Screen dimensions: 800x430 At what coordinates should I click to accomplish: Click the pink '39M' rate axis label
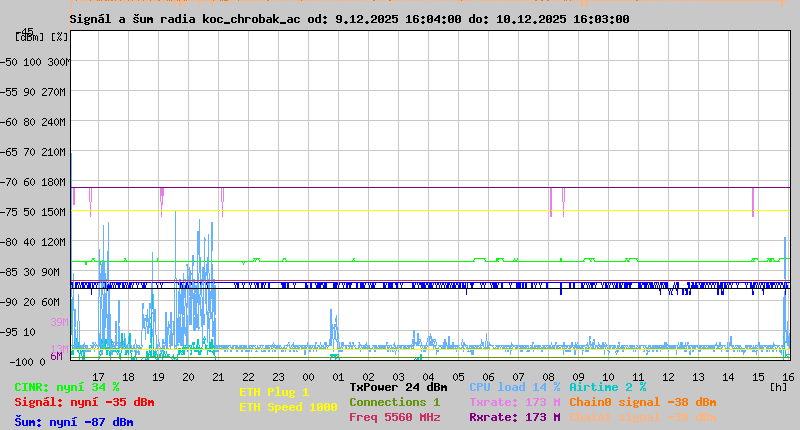pyautogui.click(x=59, y=322)
